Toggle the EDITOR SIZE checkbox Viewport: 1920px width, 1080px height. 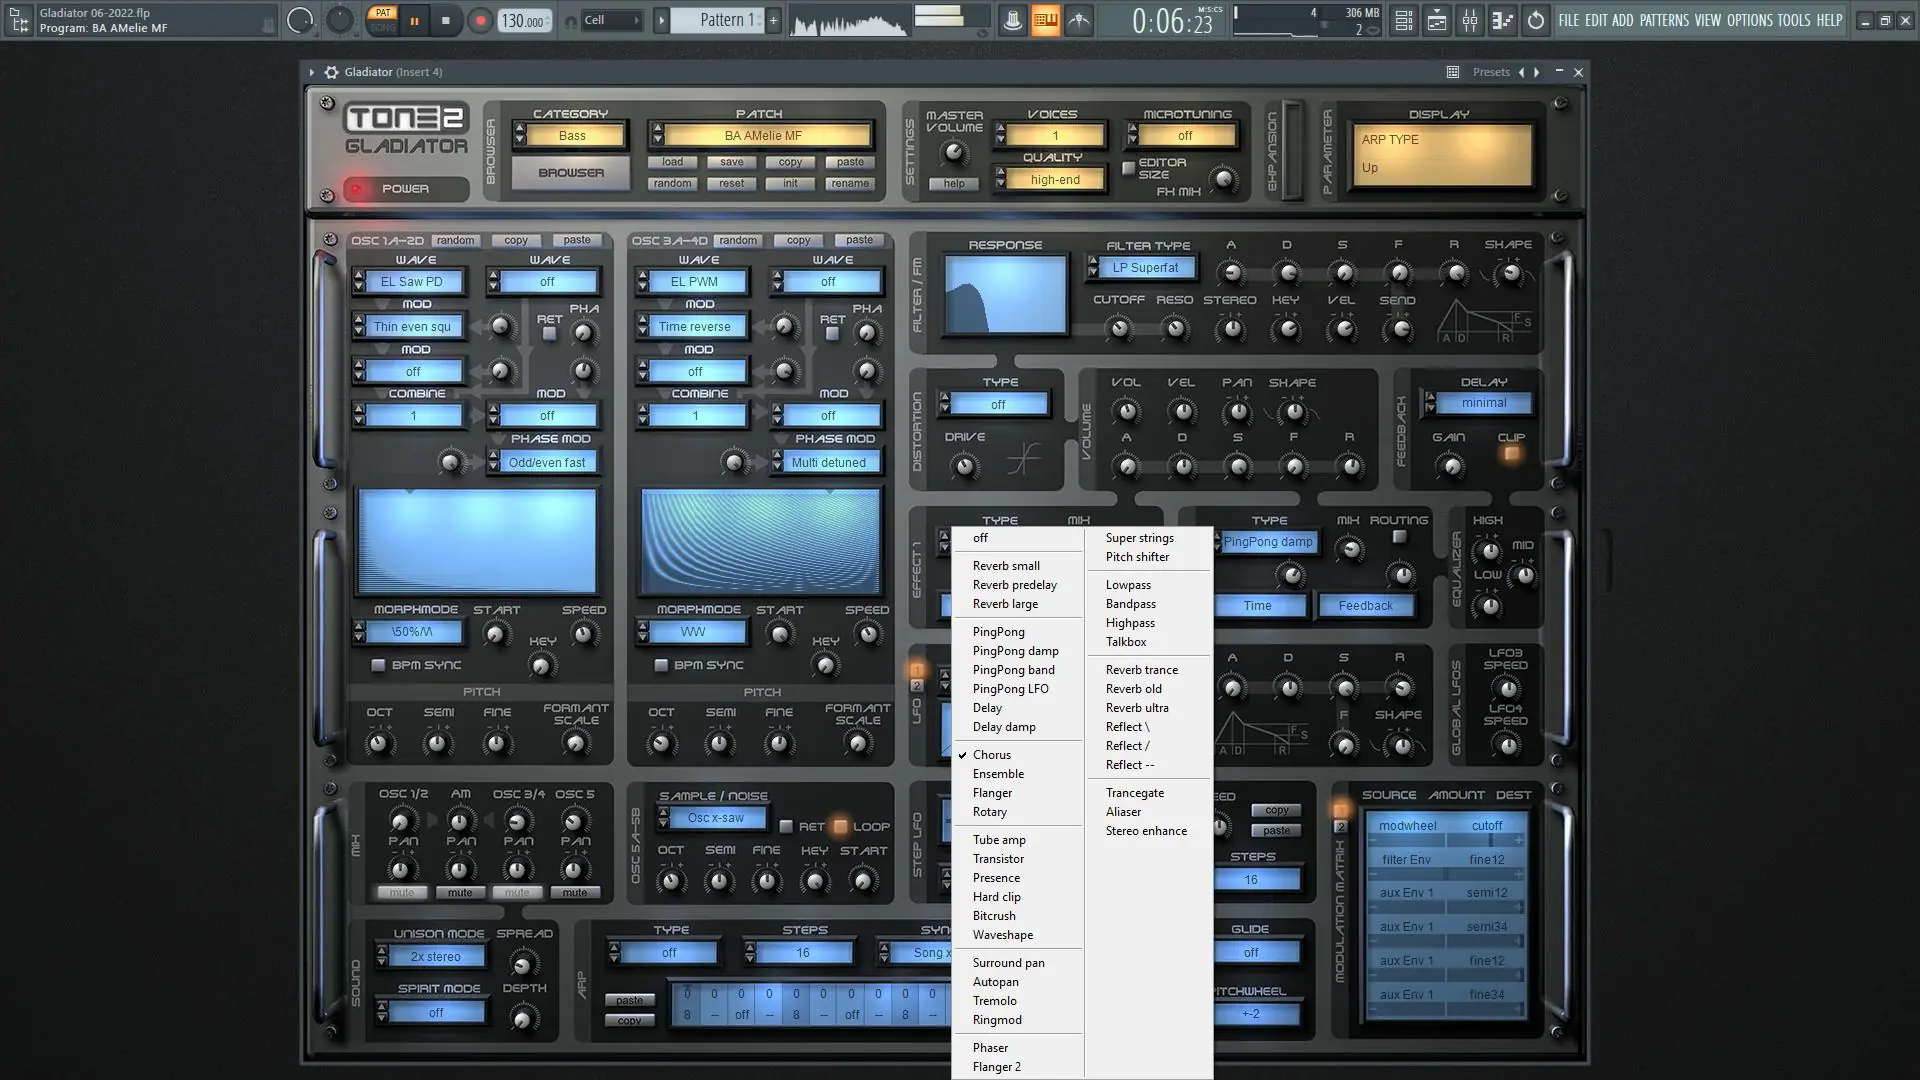1129,168
